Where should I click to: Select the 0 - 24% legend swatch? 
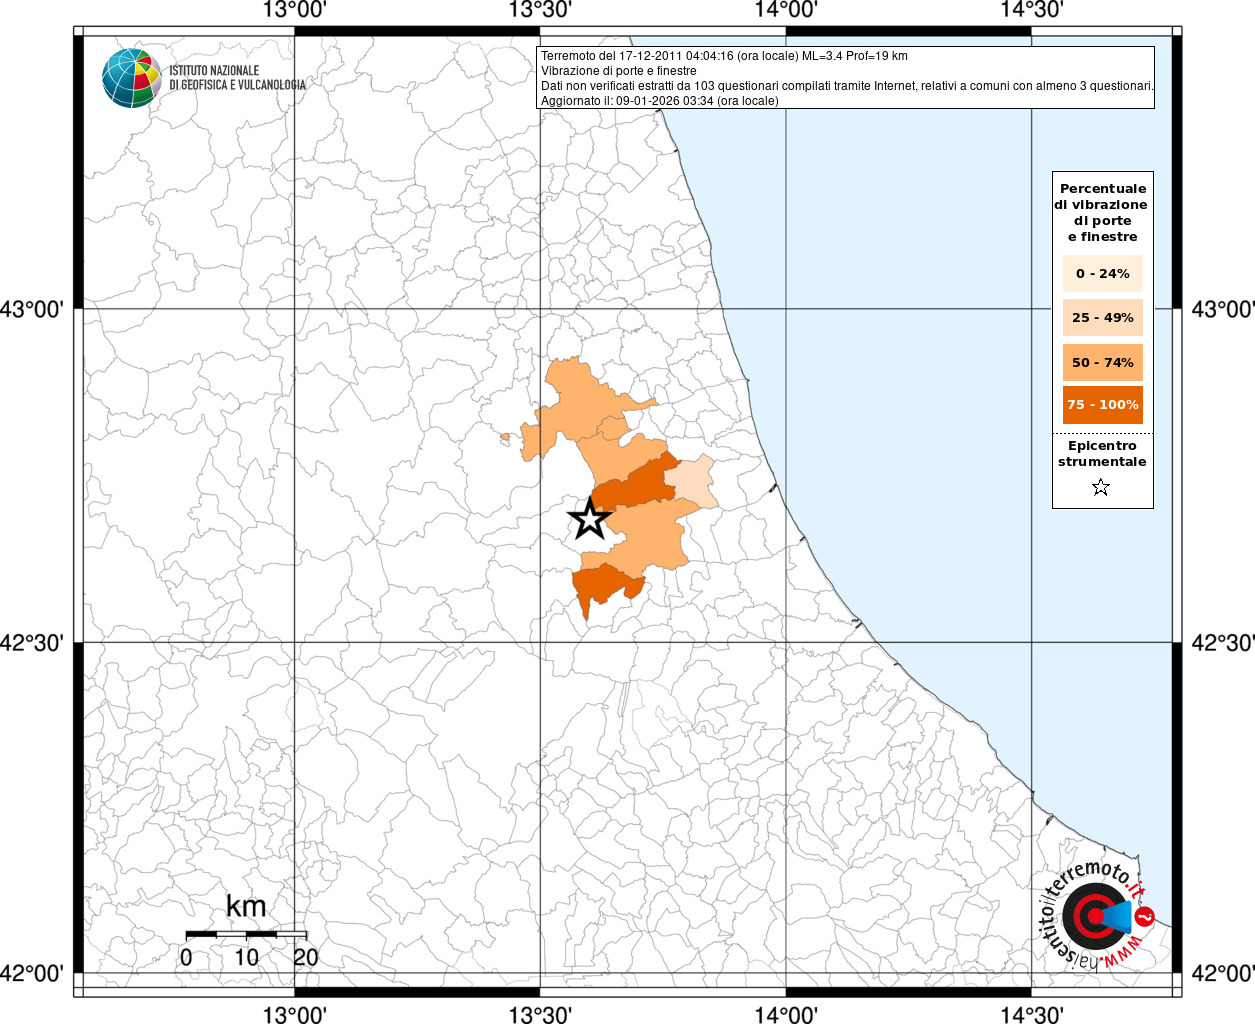coord(1102,274)
